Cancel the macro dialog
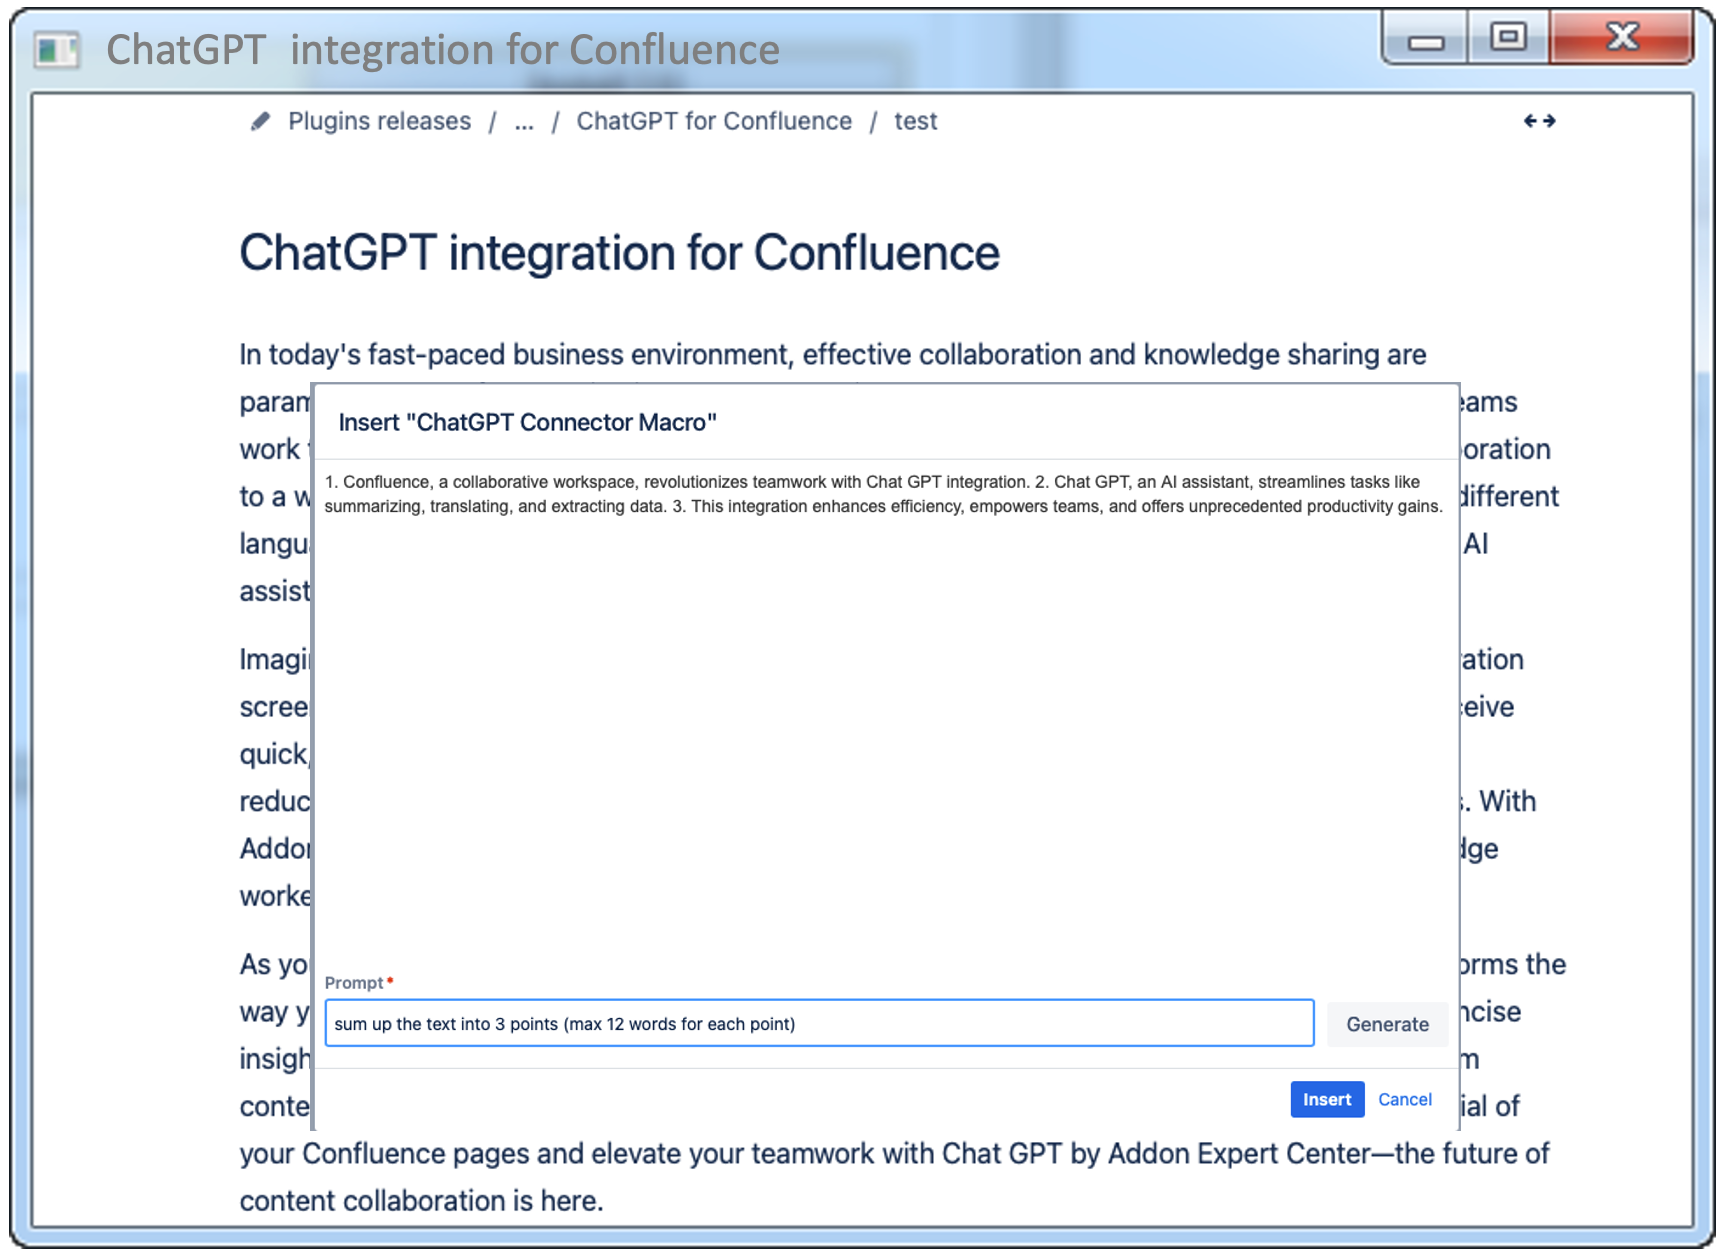 pyautogui.click(x=1405, y=1099)
